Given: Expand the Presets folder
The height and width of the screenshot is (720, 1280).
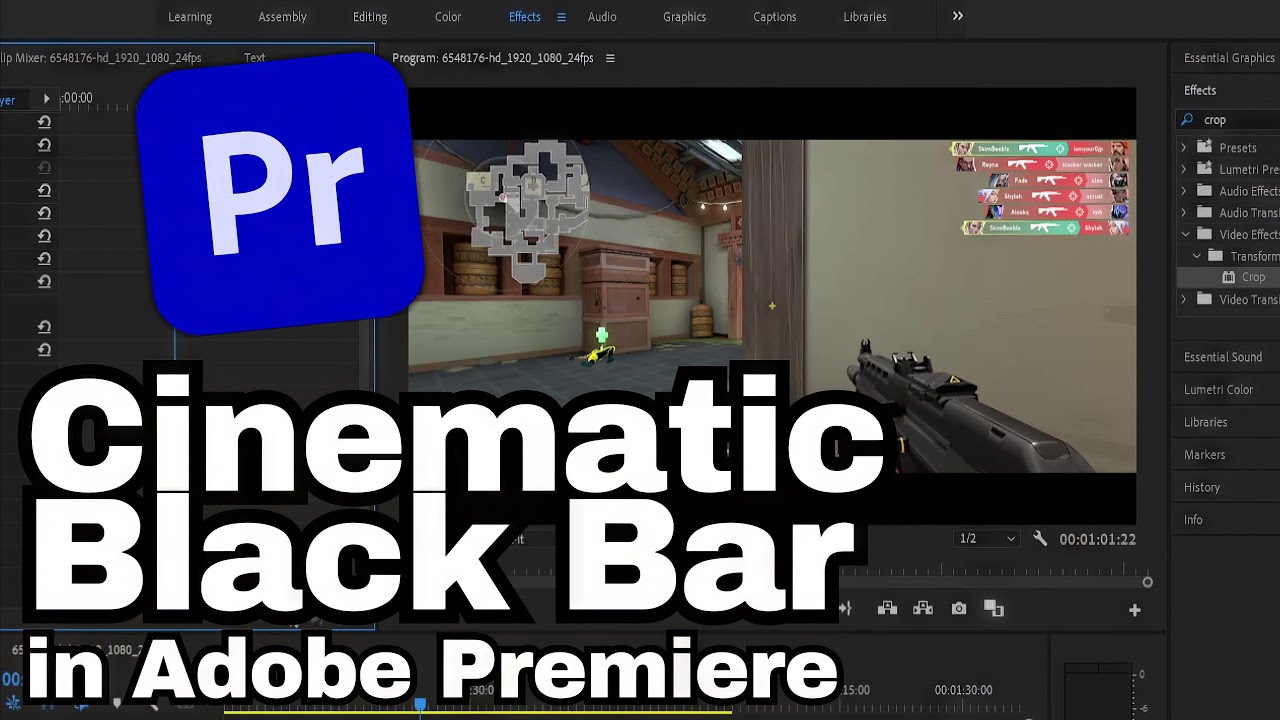Looking at the screenshot, I should pos(1184,147).
